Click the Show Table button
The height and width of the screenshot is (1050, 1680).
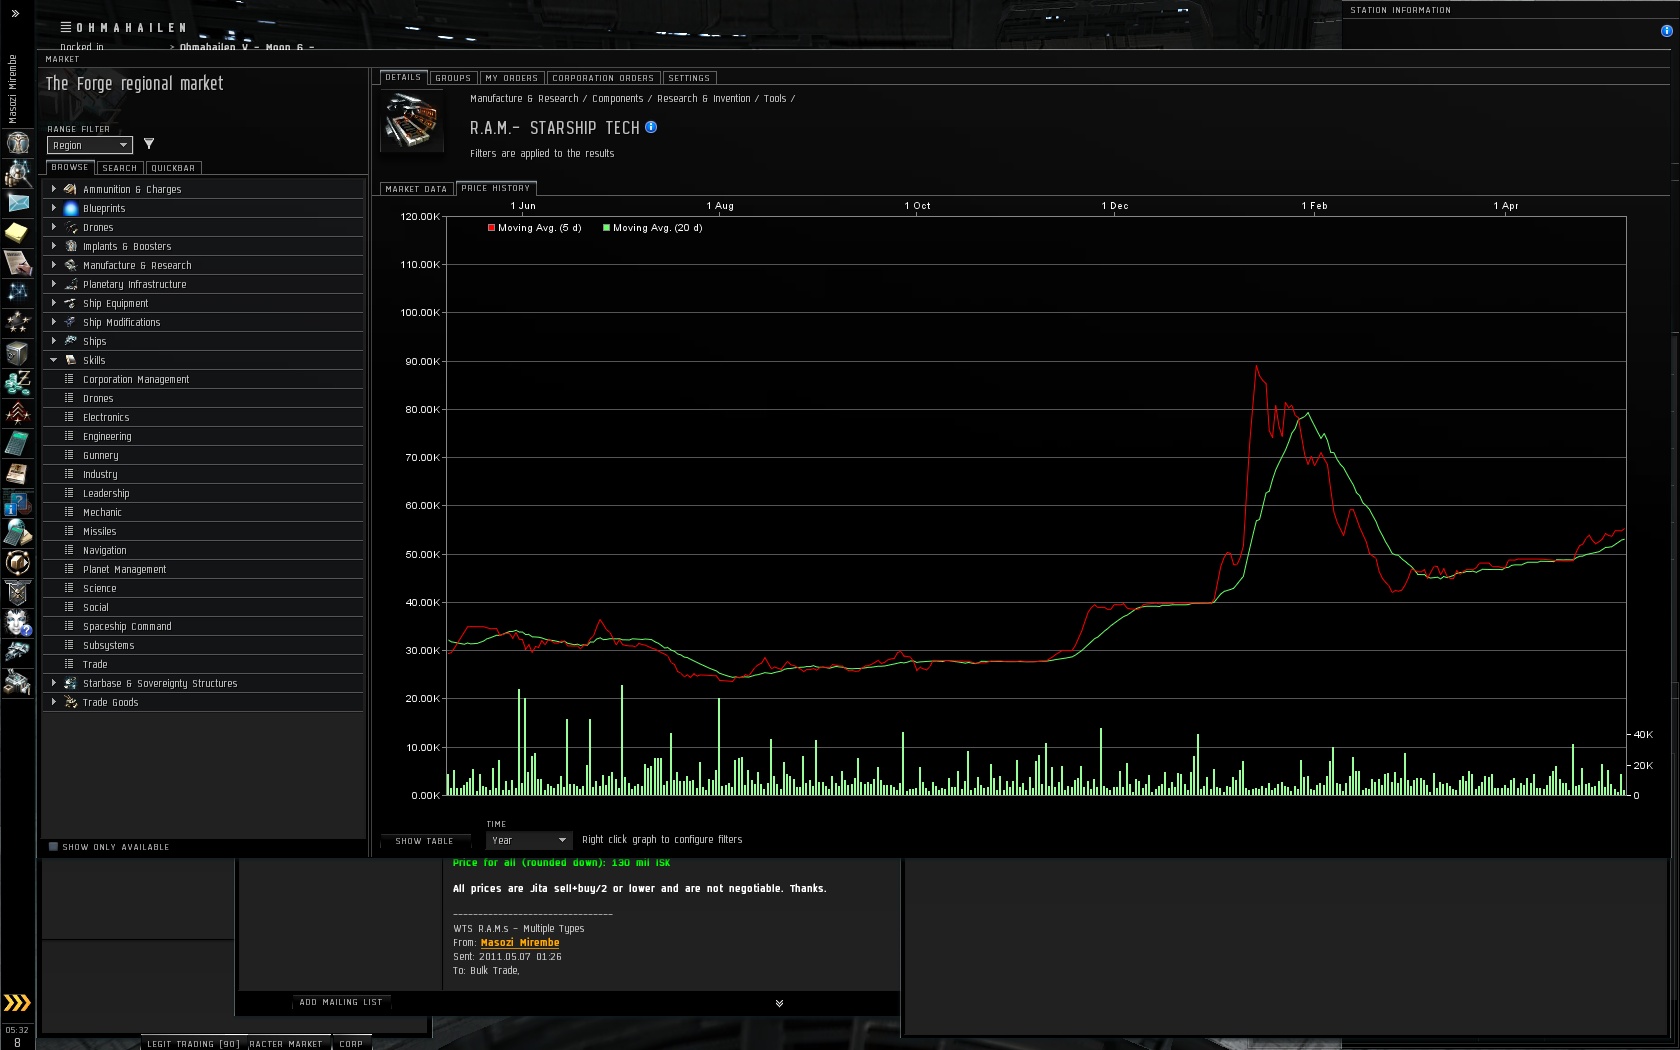[424, 841]
